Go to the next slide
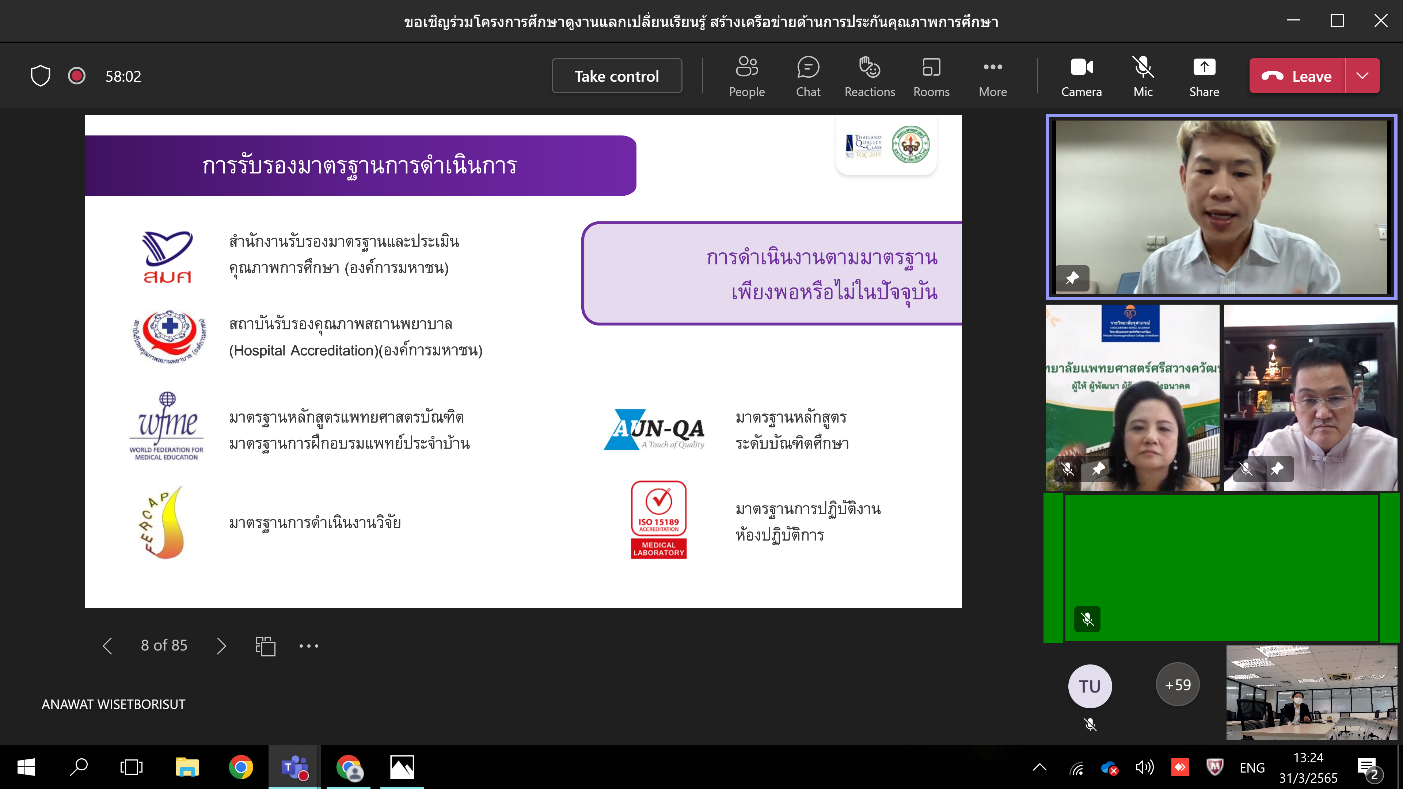Image resolution: width=1403 pixels, height=789 pixels. point(221,646)
